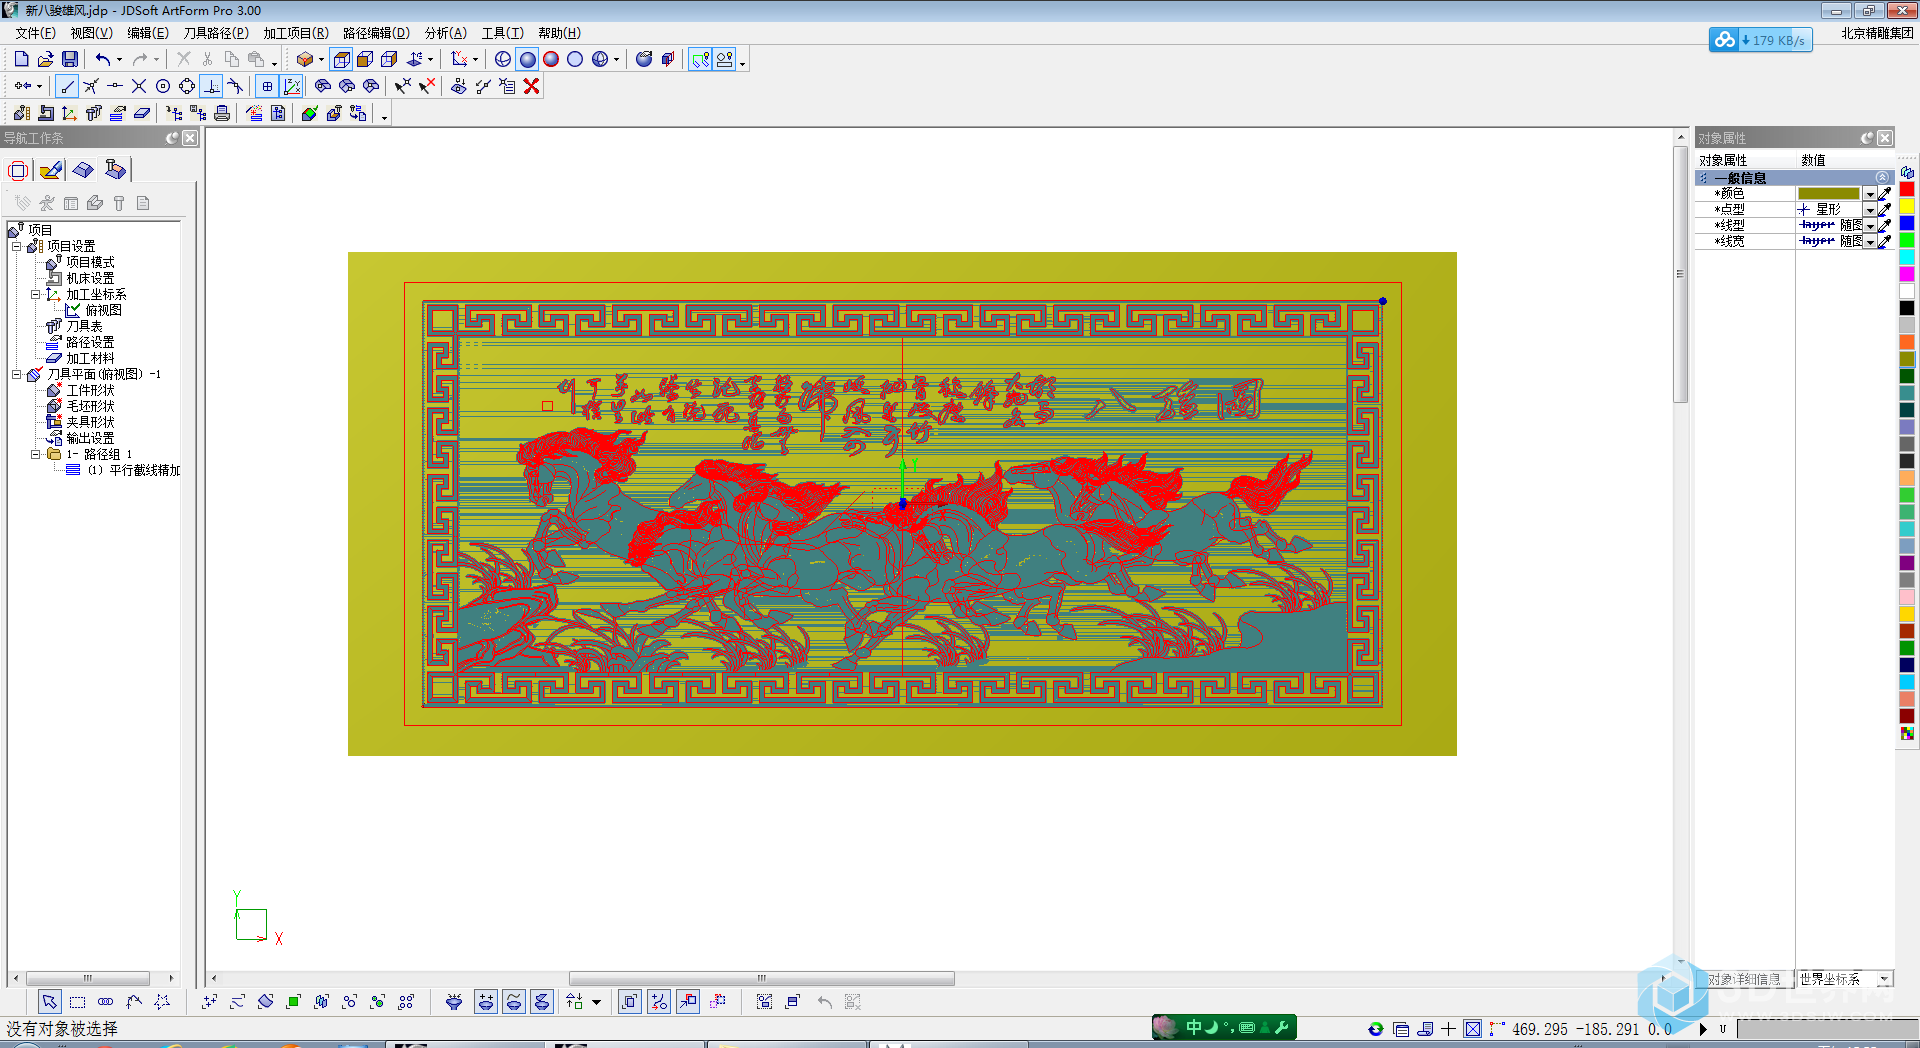Pick the magenta color swatch in palette
Viewport: 1920px width, 1048px height.
1907,274
